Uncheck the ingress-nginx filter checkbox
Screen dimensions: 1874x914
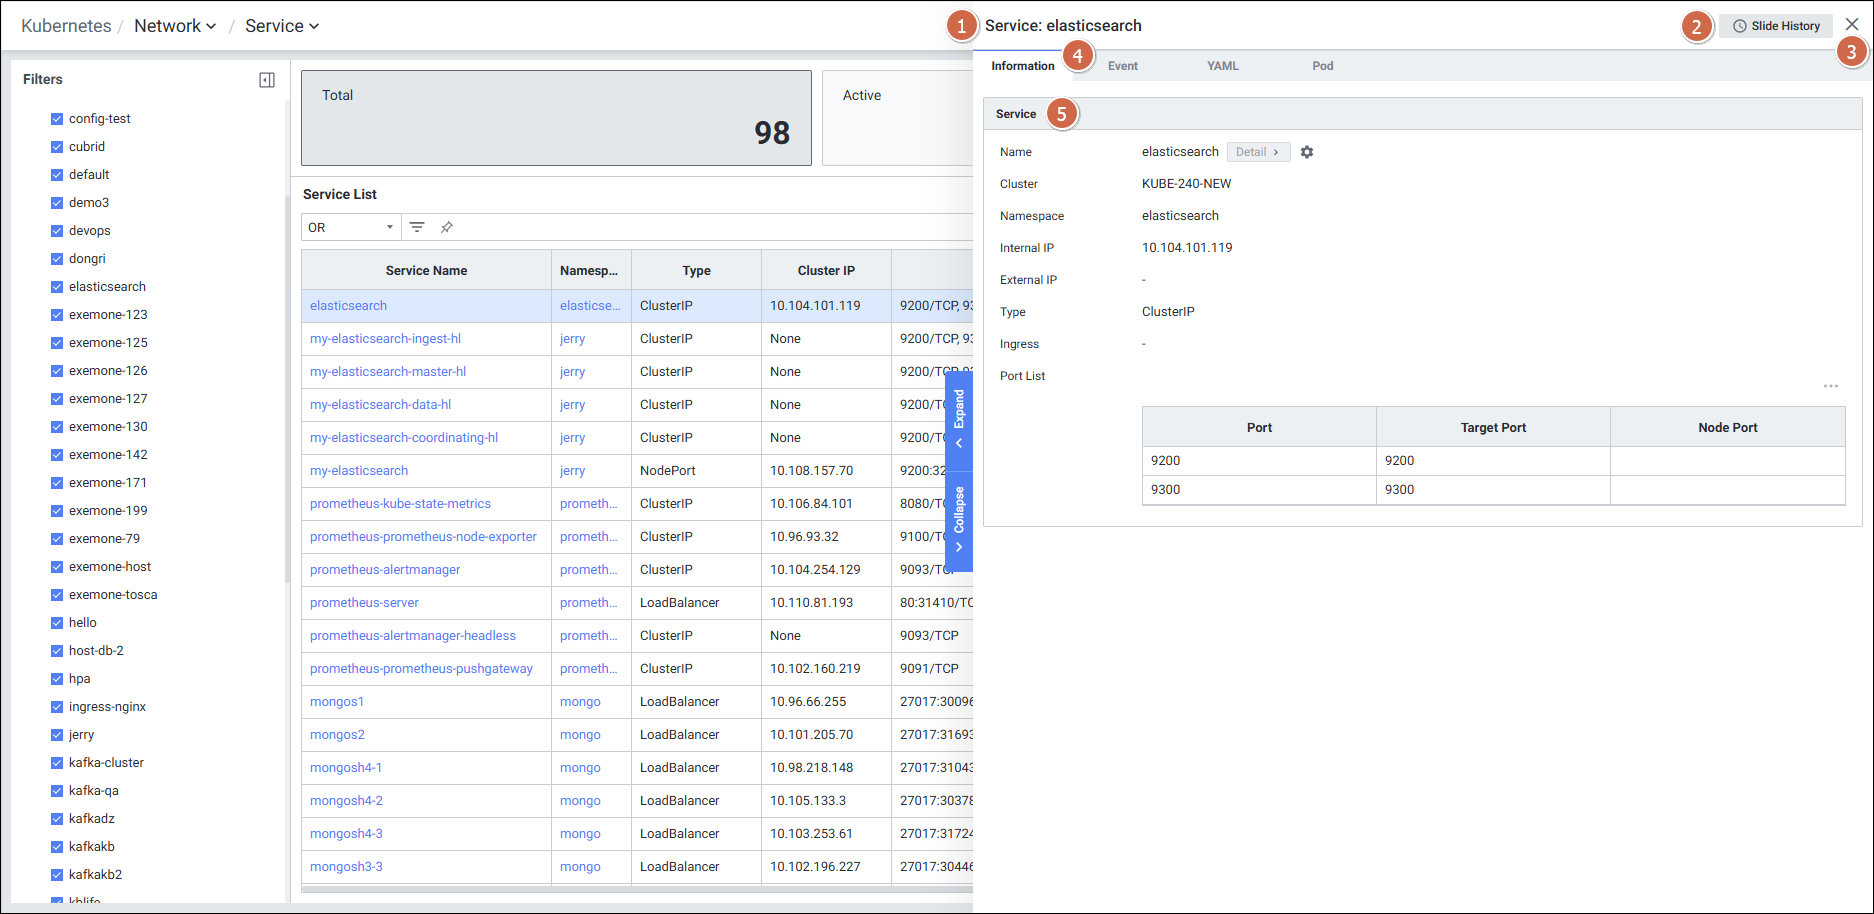57,707
